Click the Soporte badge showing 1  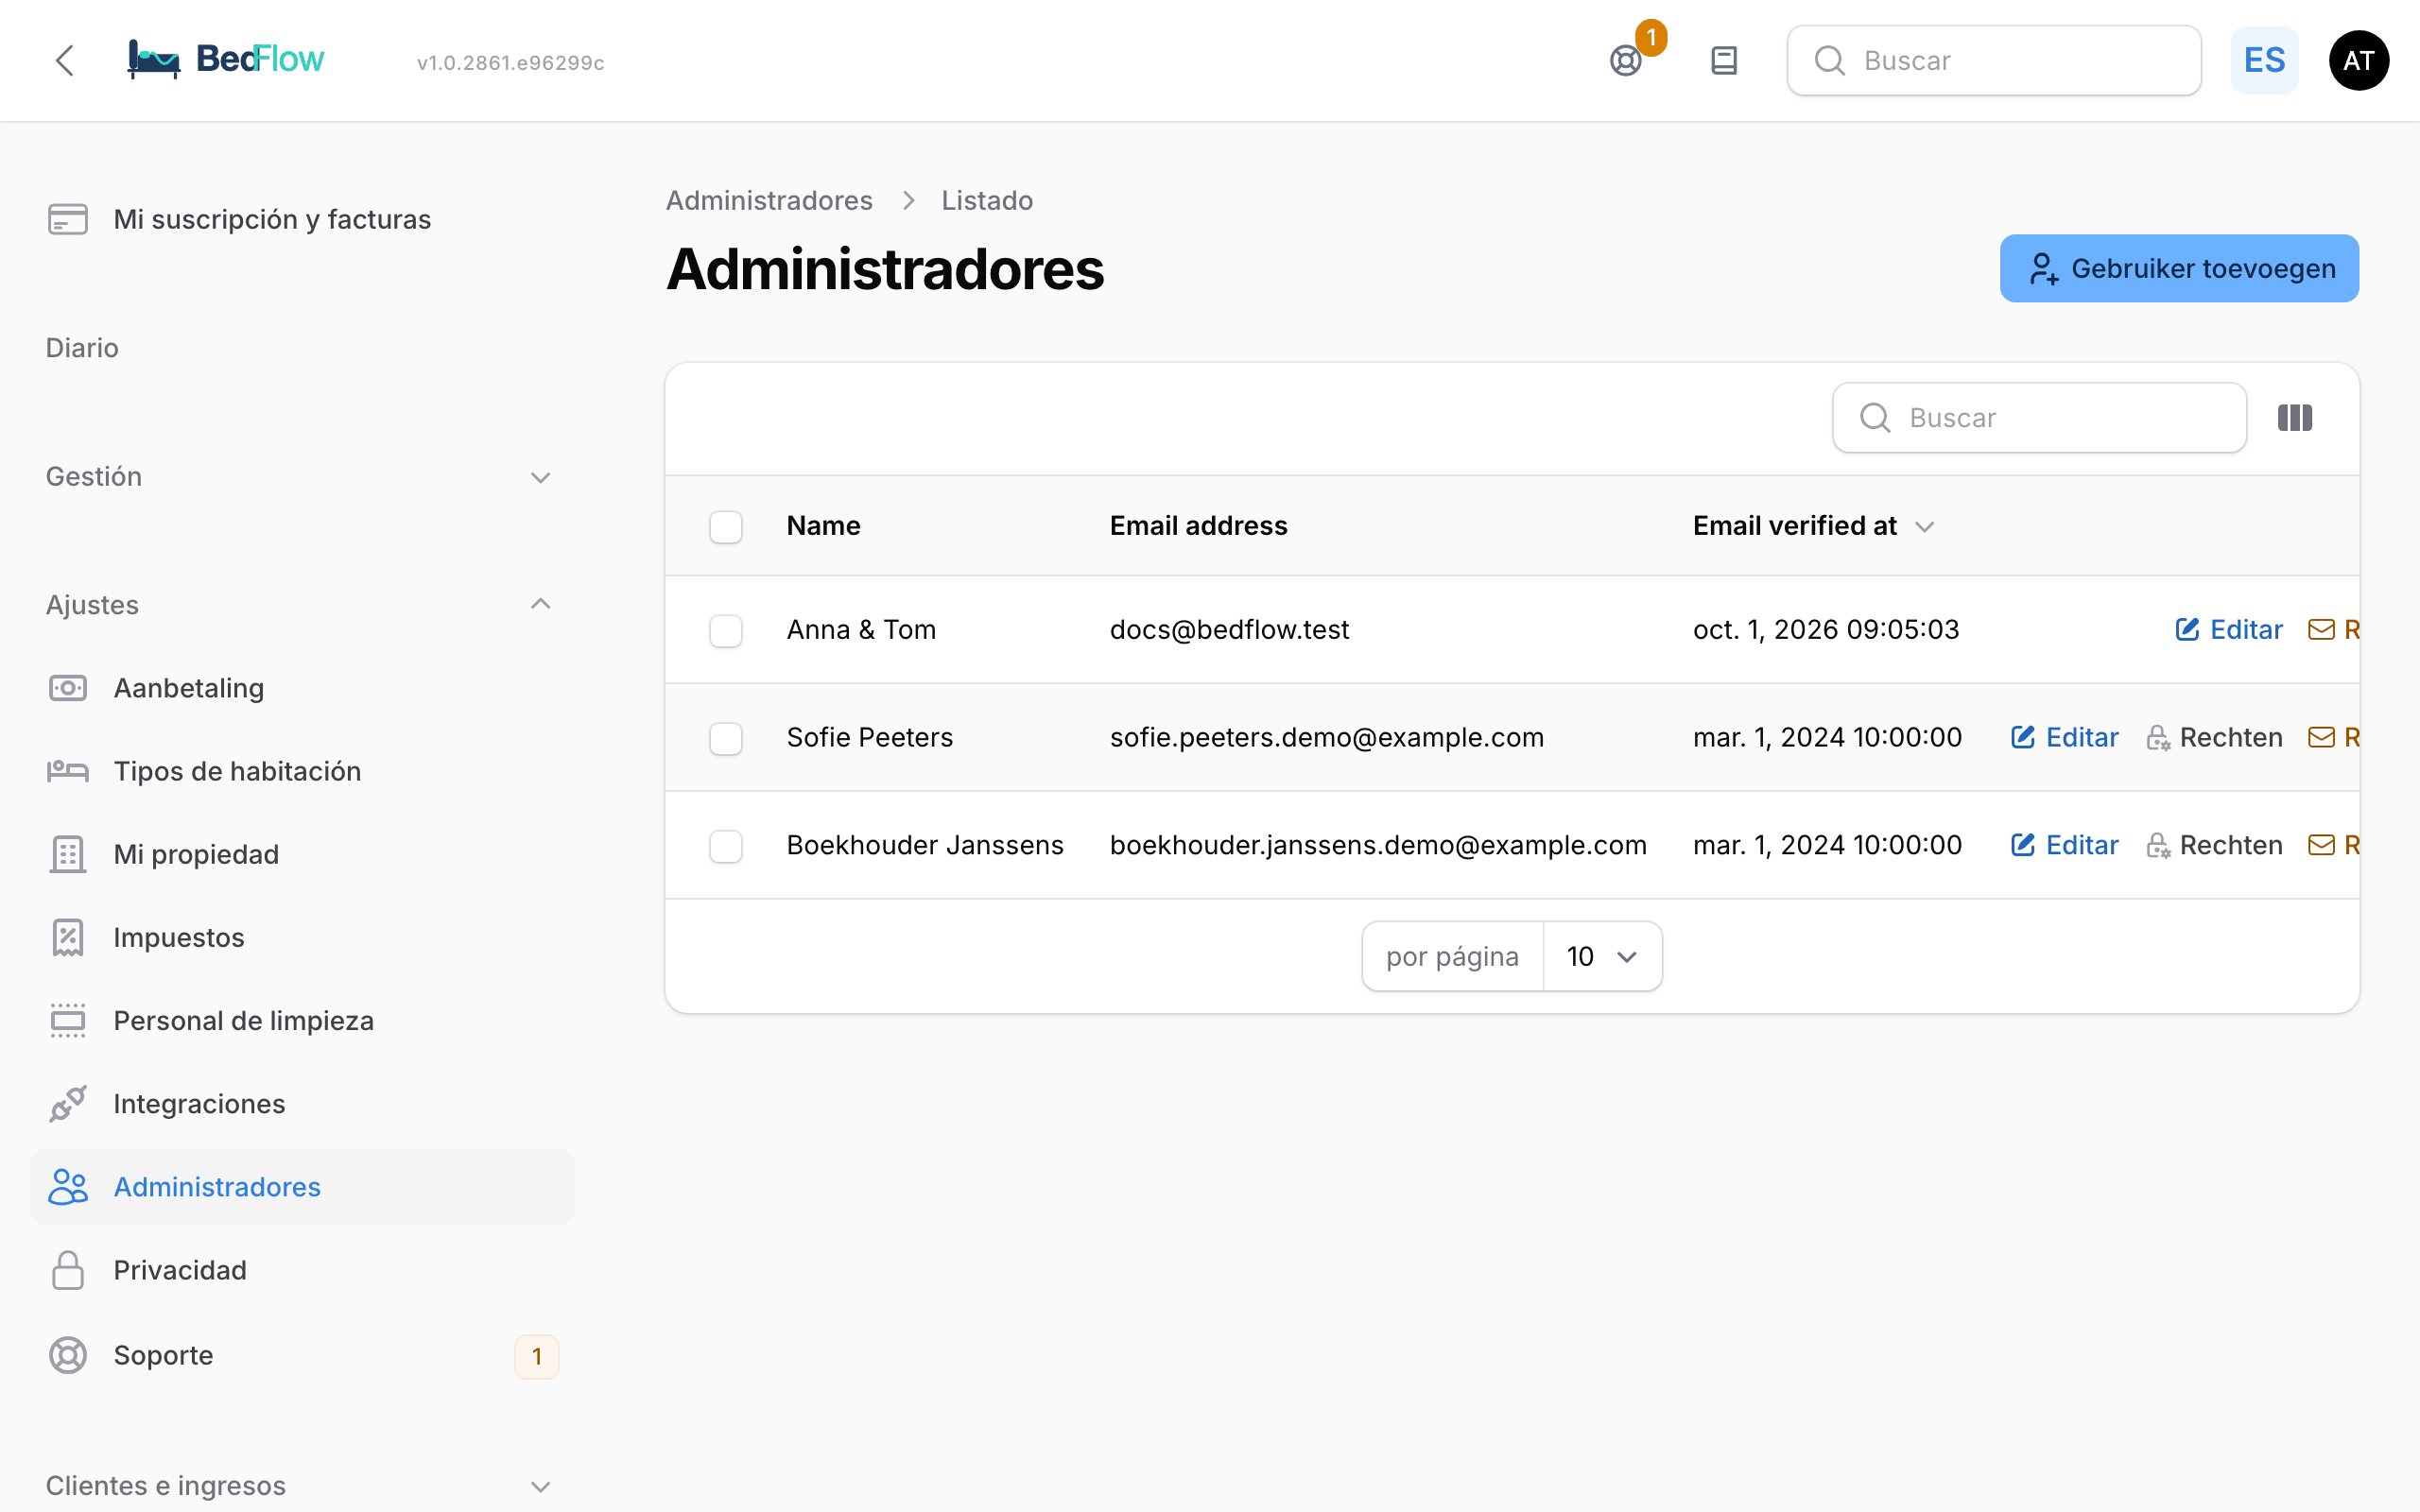pyautogui.click(x=537, y=1357)
